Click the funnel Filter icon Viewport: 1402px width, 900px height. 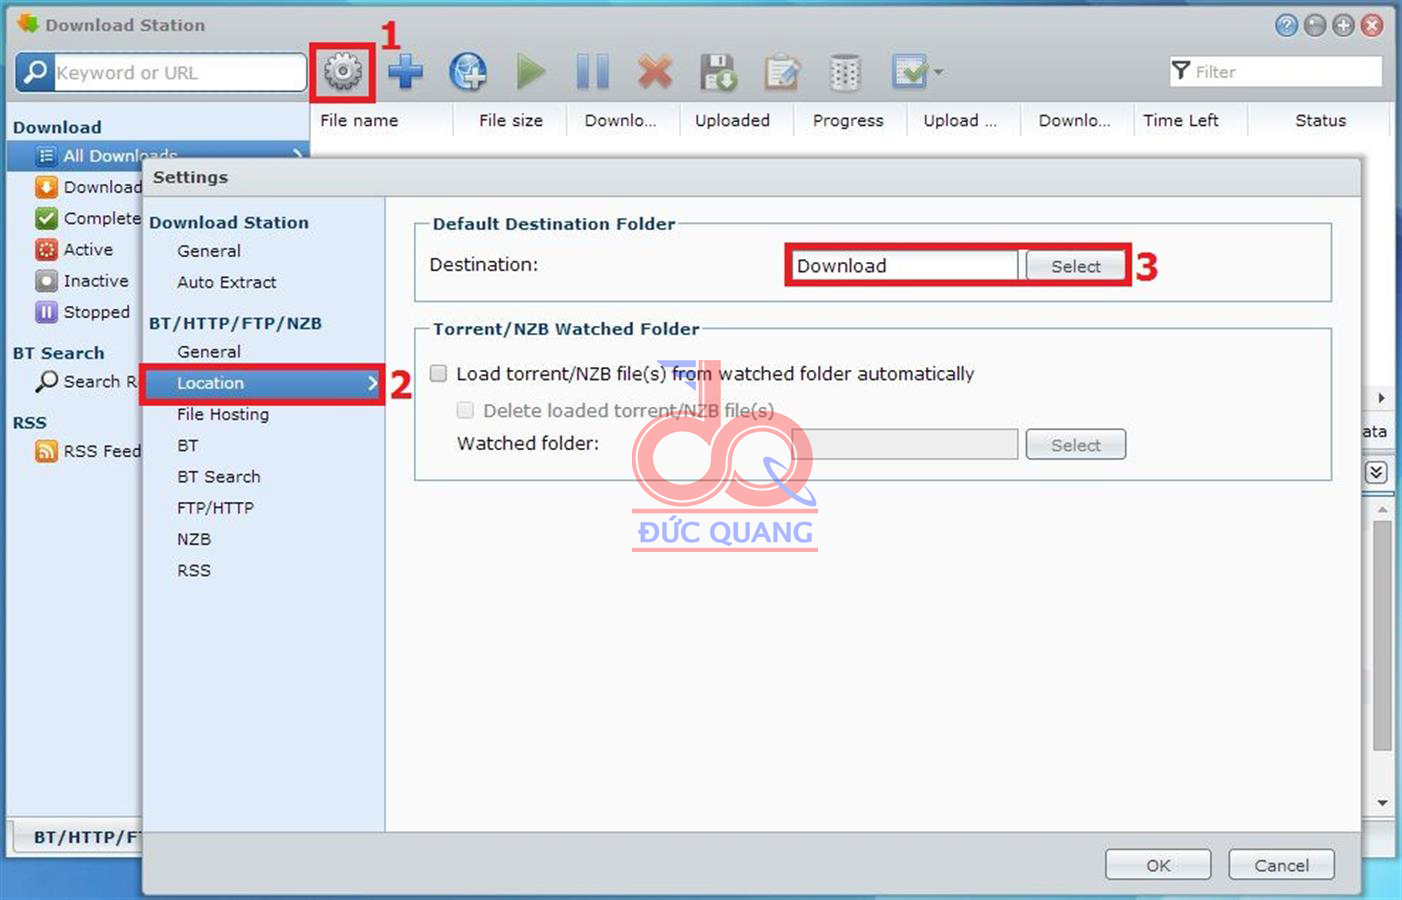[1181, 71]
